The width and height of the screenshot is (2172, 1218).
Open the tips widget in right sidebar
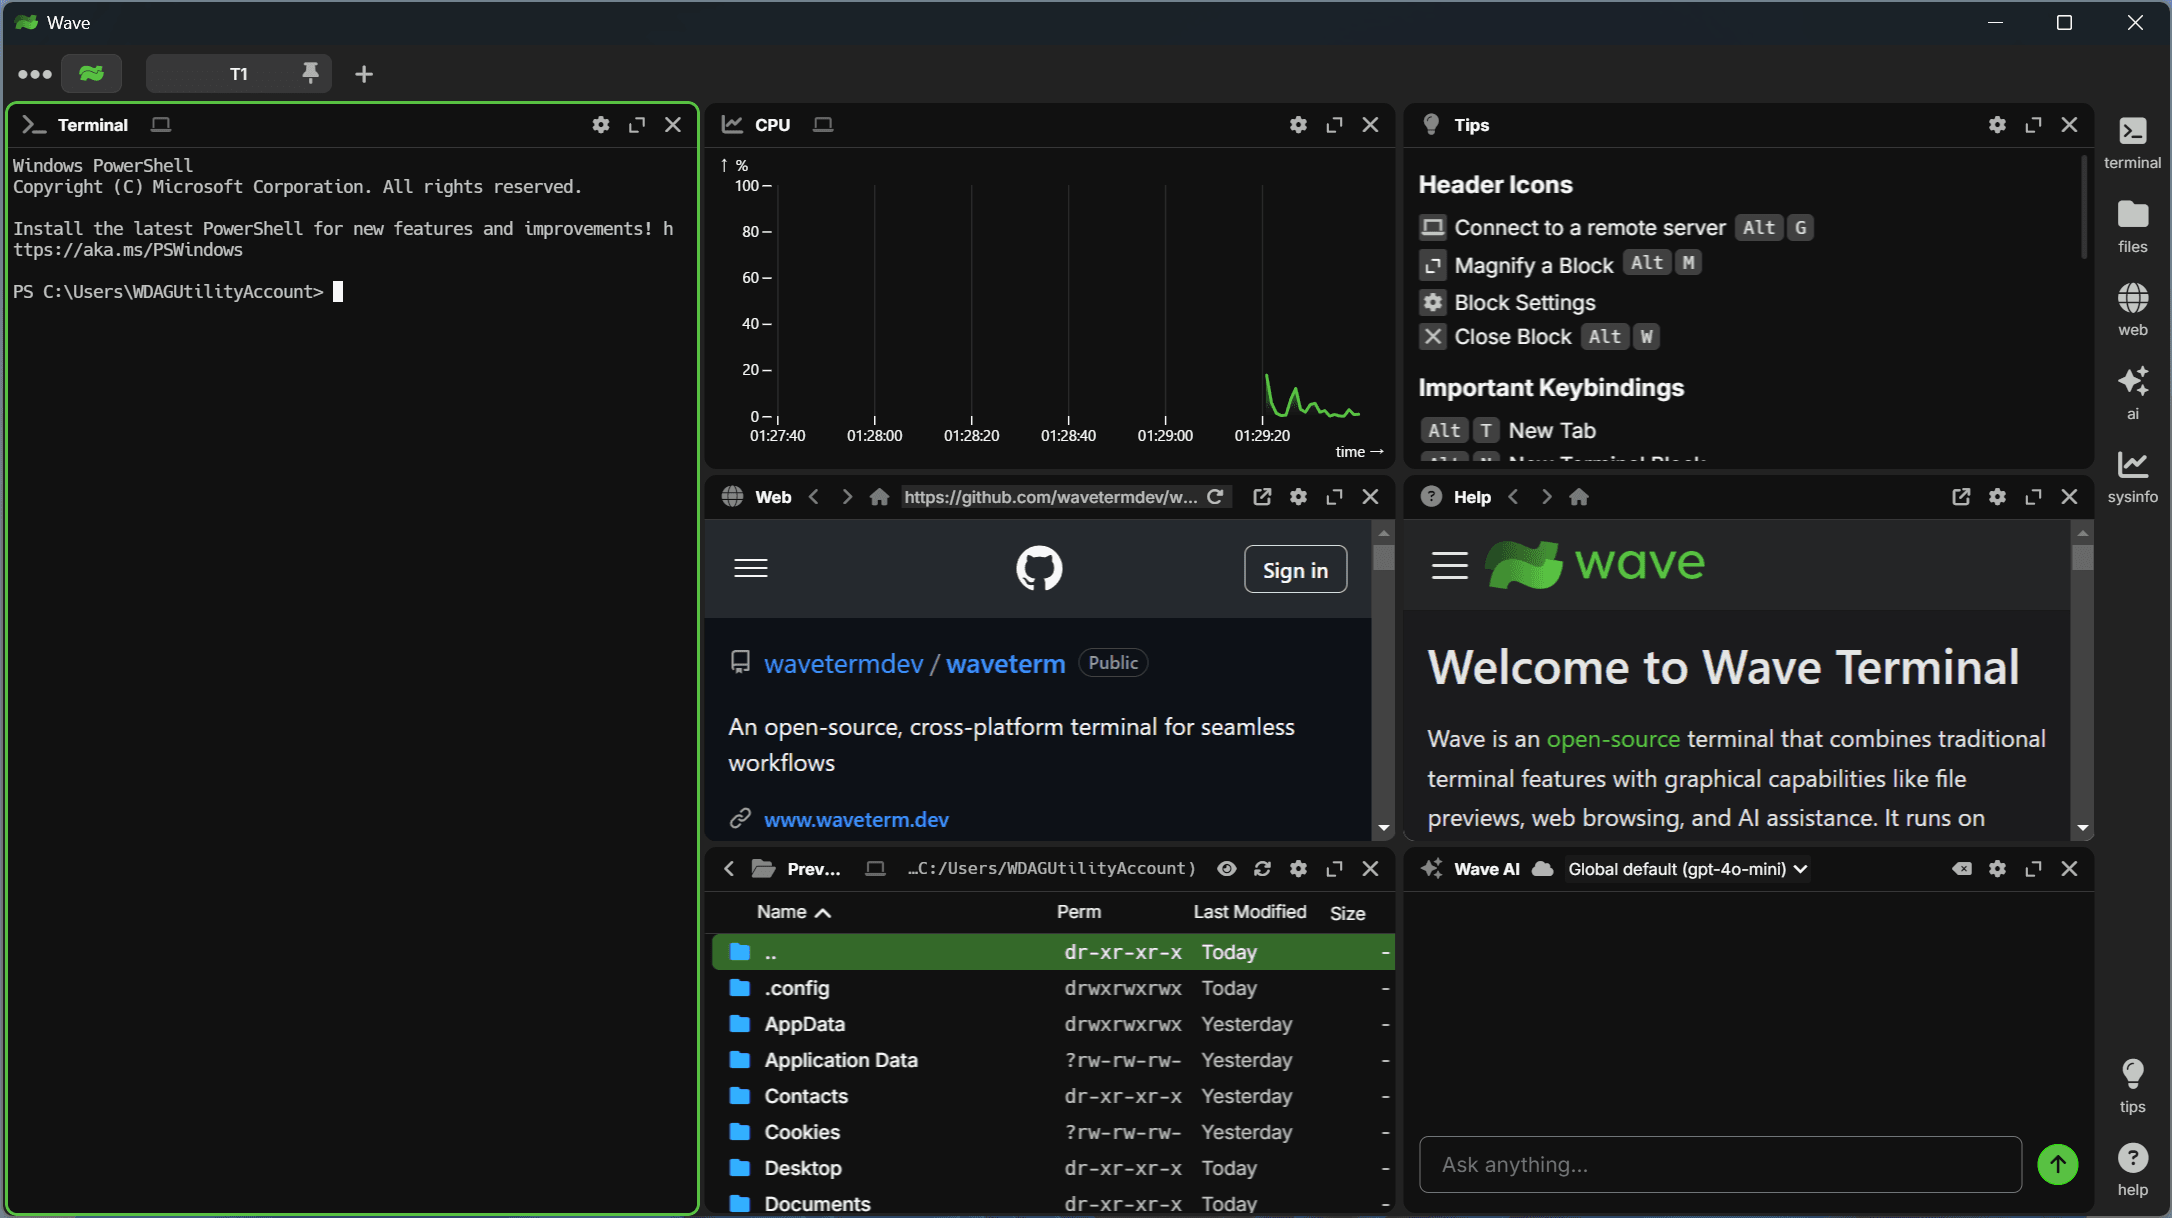point(2132,1087)
